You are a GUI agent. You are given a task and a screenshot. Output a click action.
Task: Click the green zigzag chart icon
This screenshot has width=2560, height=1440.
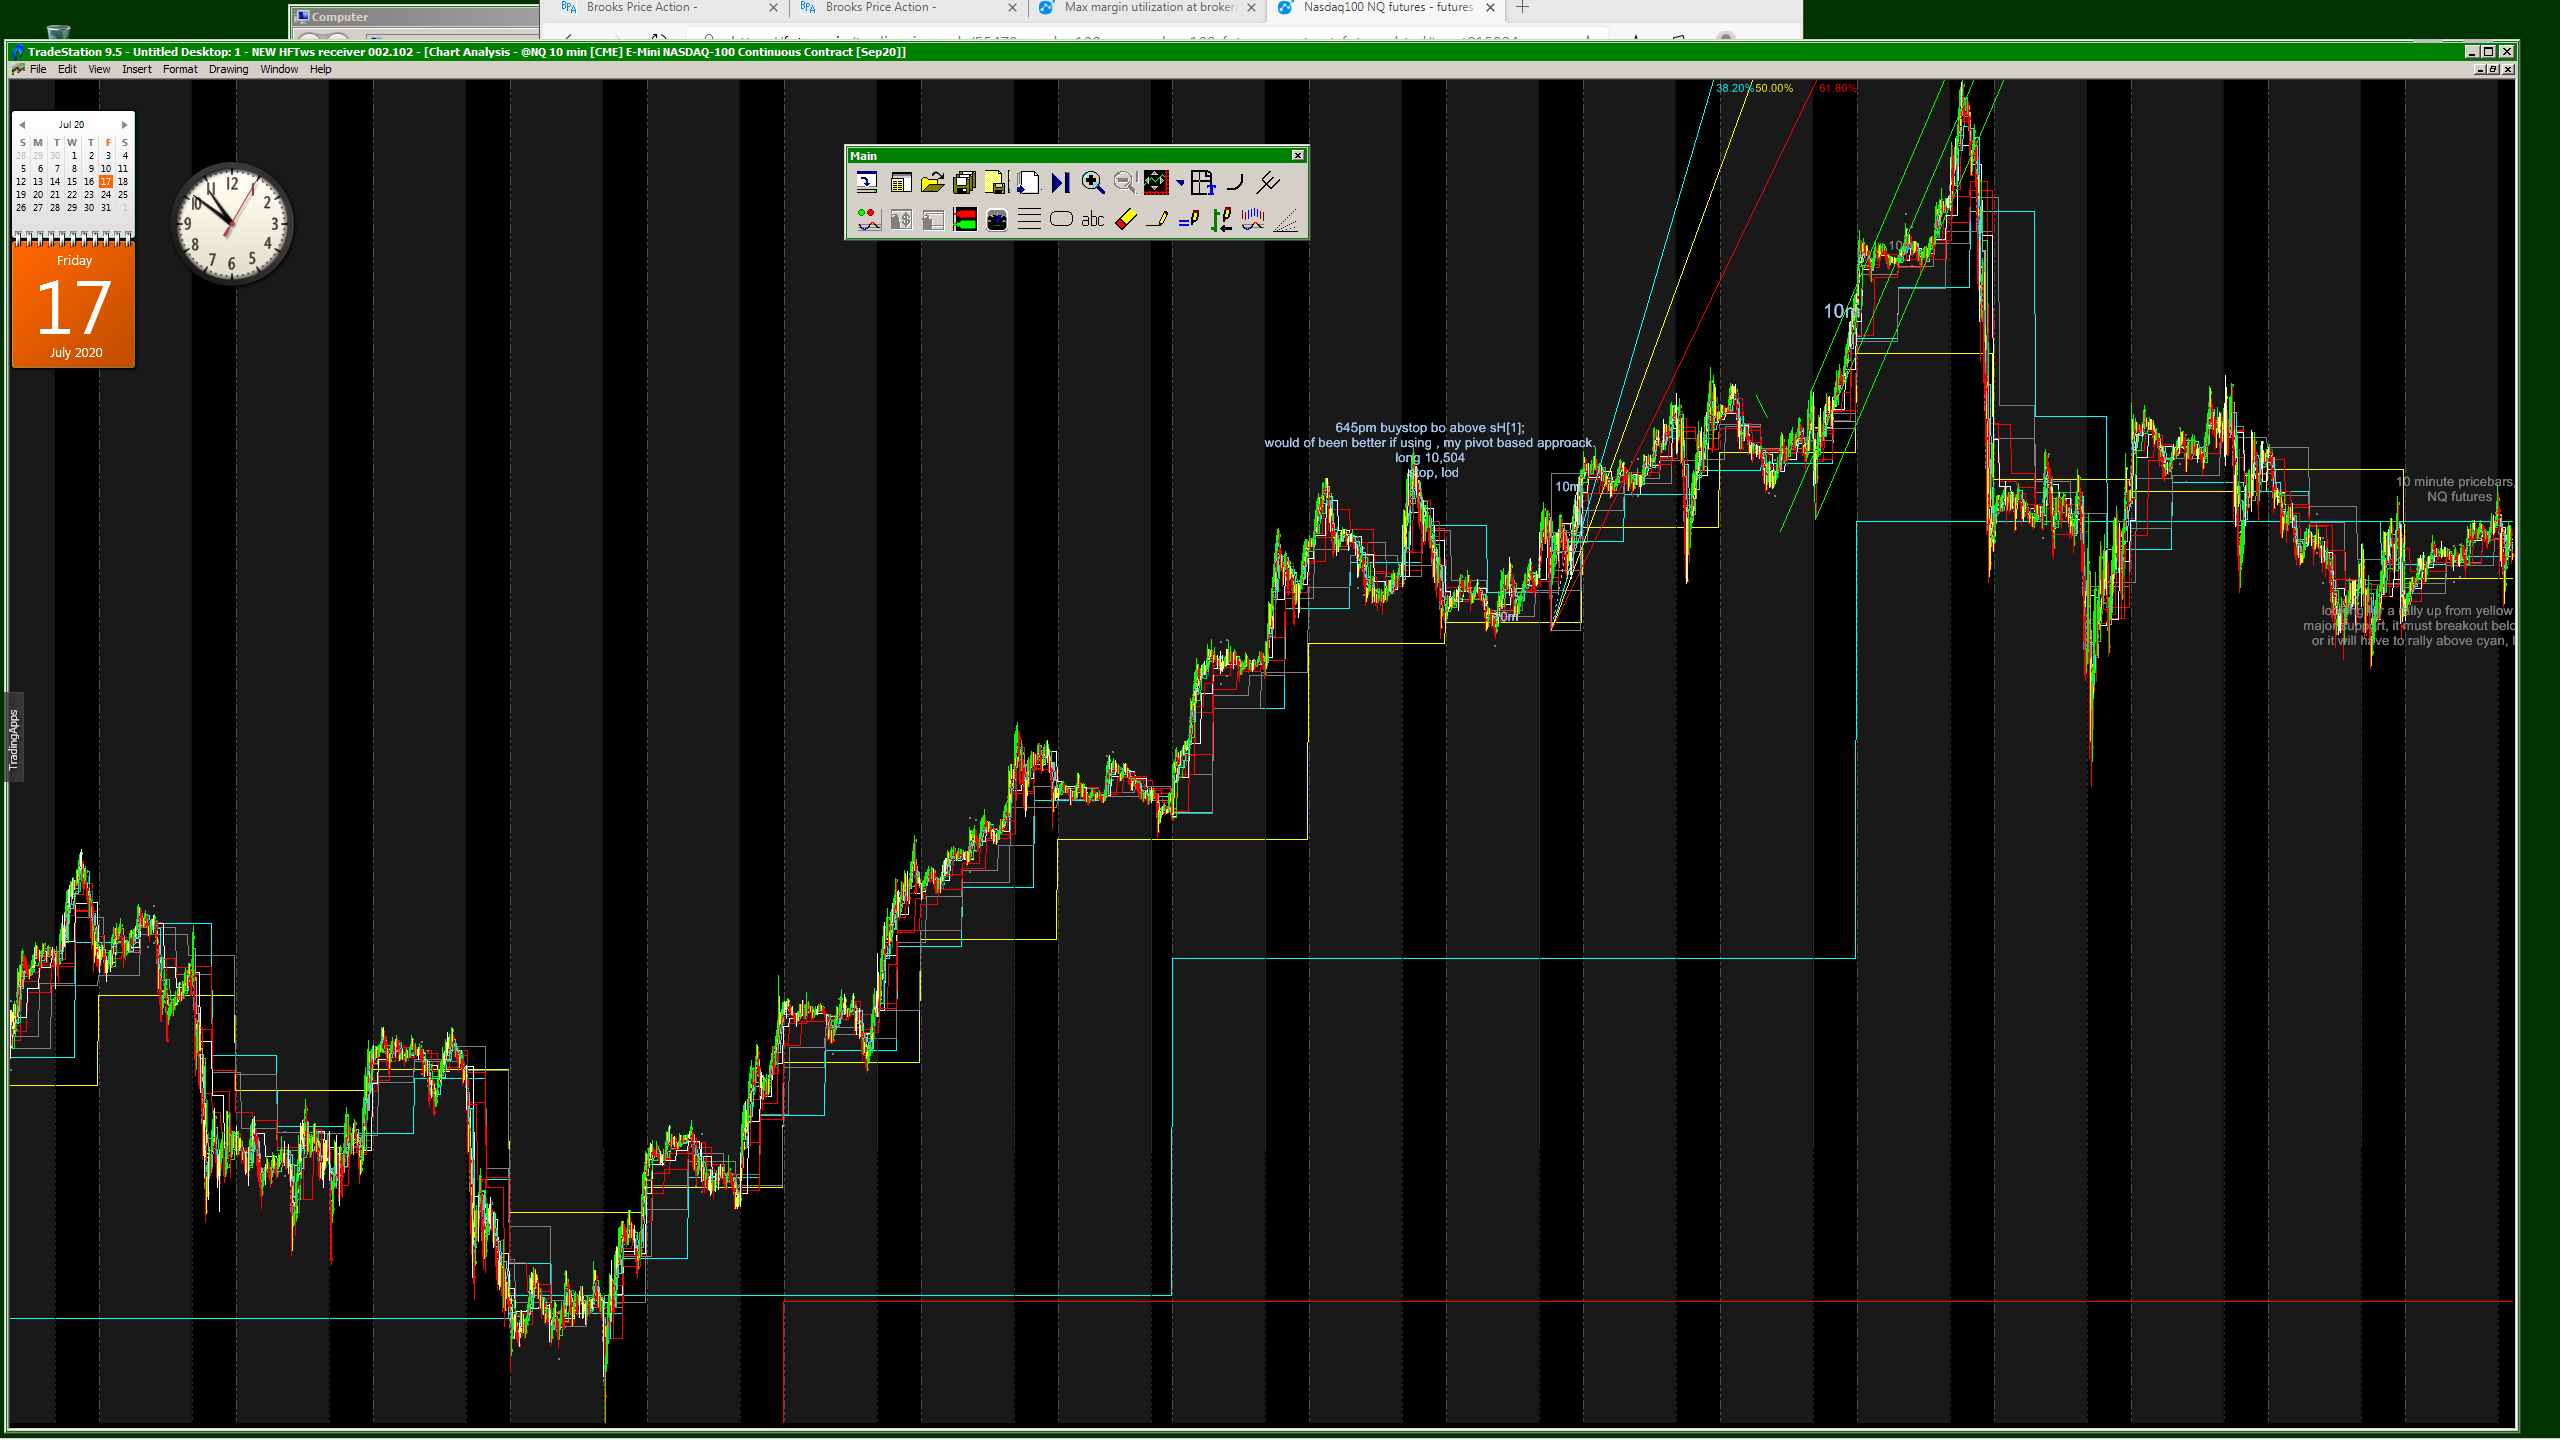(x=1156, y=182)
